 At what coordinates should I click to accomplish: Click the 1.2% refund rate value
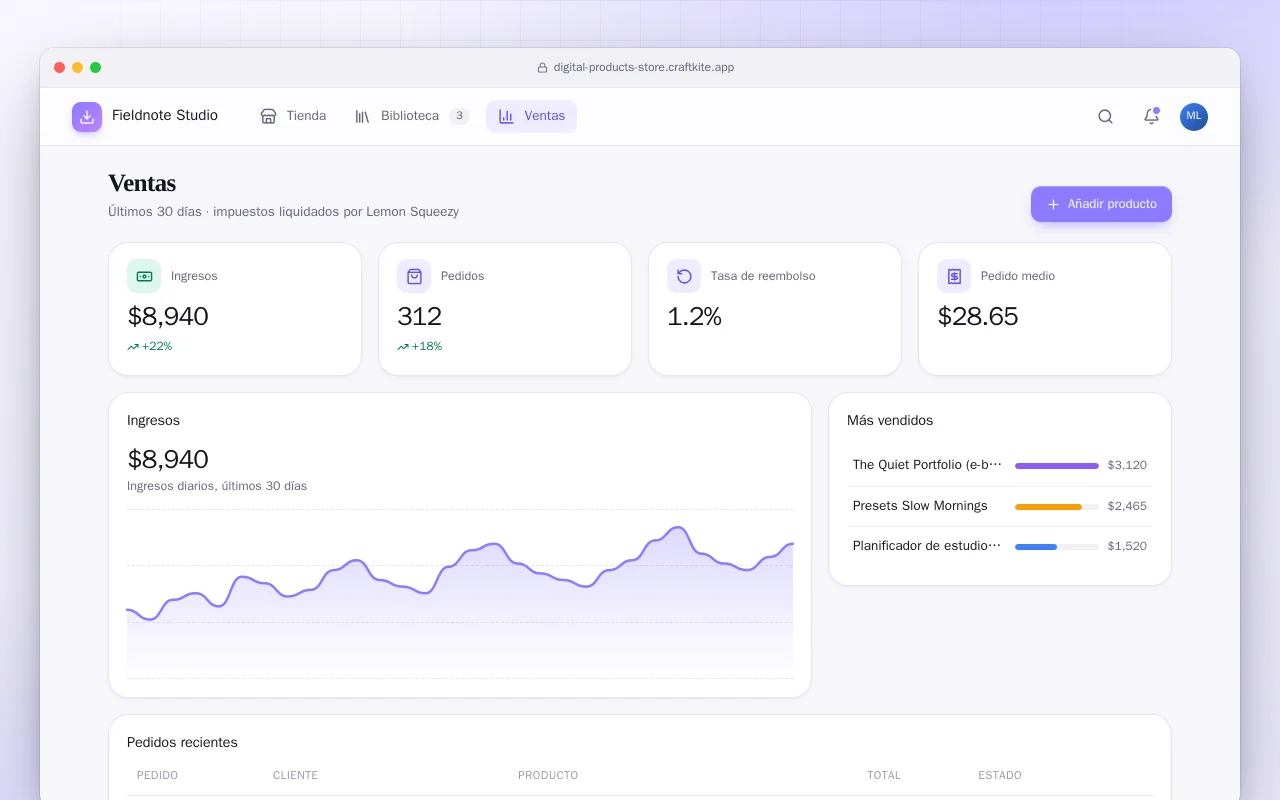click(x=694, y=317)
